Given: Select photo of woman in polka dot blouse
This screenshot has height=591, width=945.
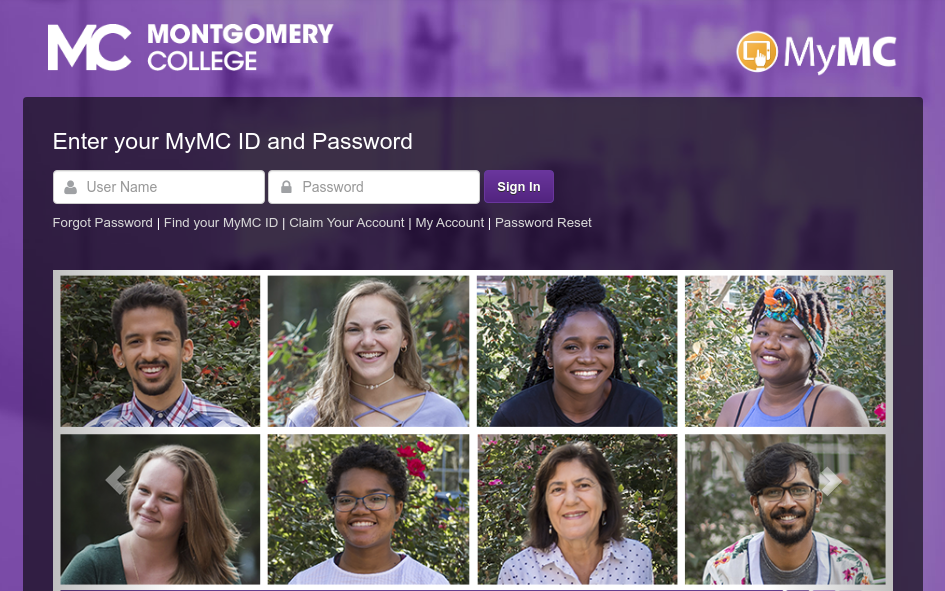Looking at the screenshot, I should pos(577,509).
